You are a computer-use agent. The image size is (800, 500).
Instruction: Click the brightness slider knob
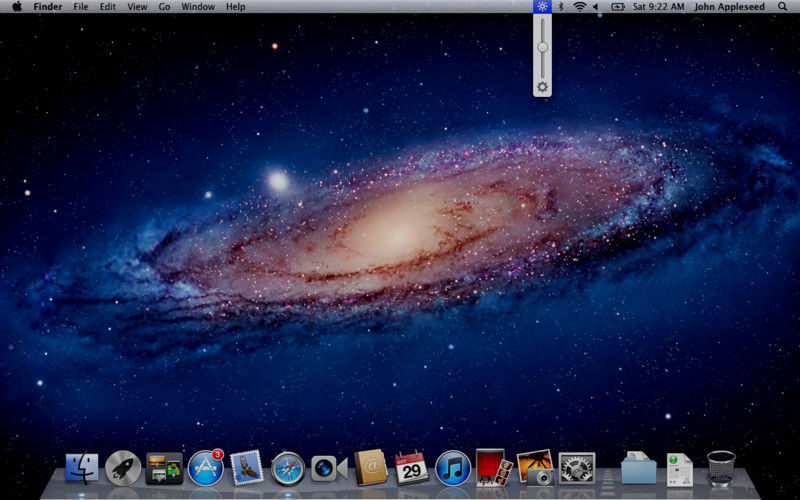click(542, 47)
